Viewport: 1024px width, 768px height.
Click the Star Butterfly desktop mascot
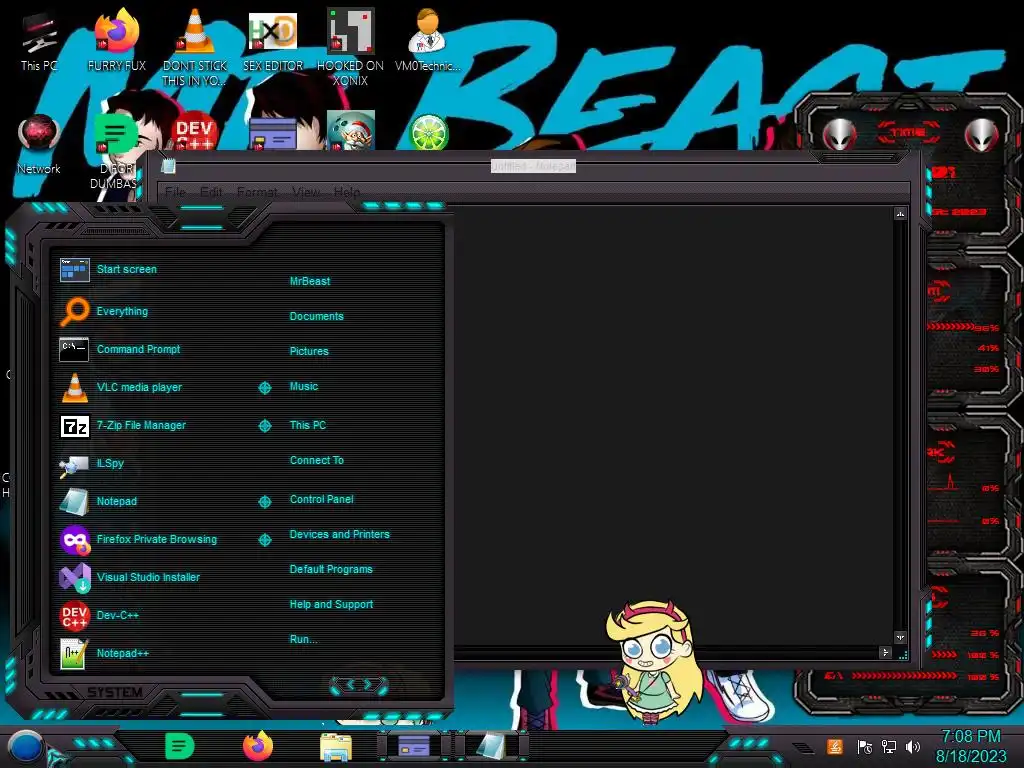(x=653, y=661)
